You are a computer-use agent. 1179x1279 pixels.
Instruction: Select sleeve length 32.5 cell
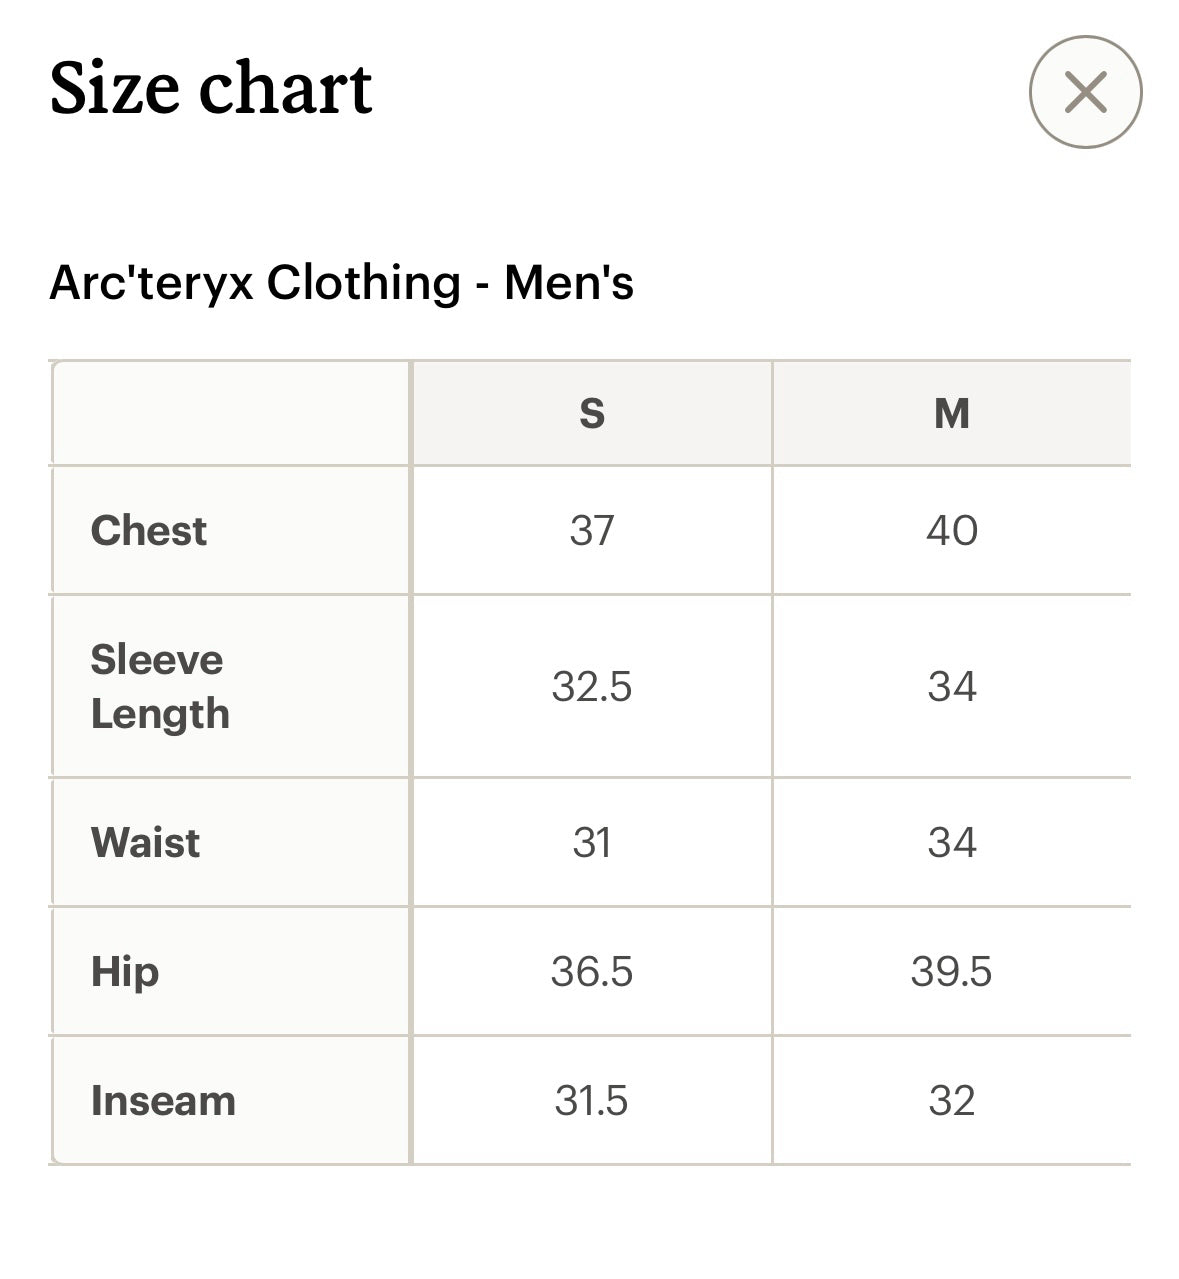point(592,687)
